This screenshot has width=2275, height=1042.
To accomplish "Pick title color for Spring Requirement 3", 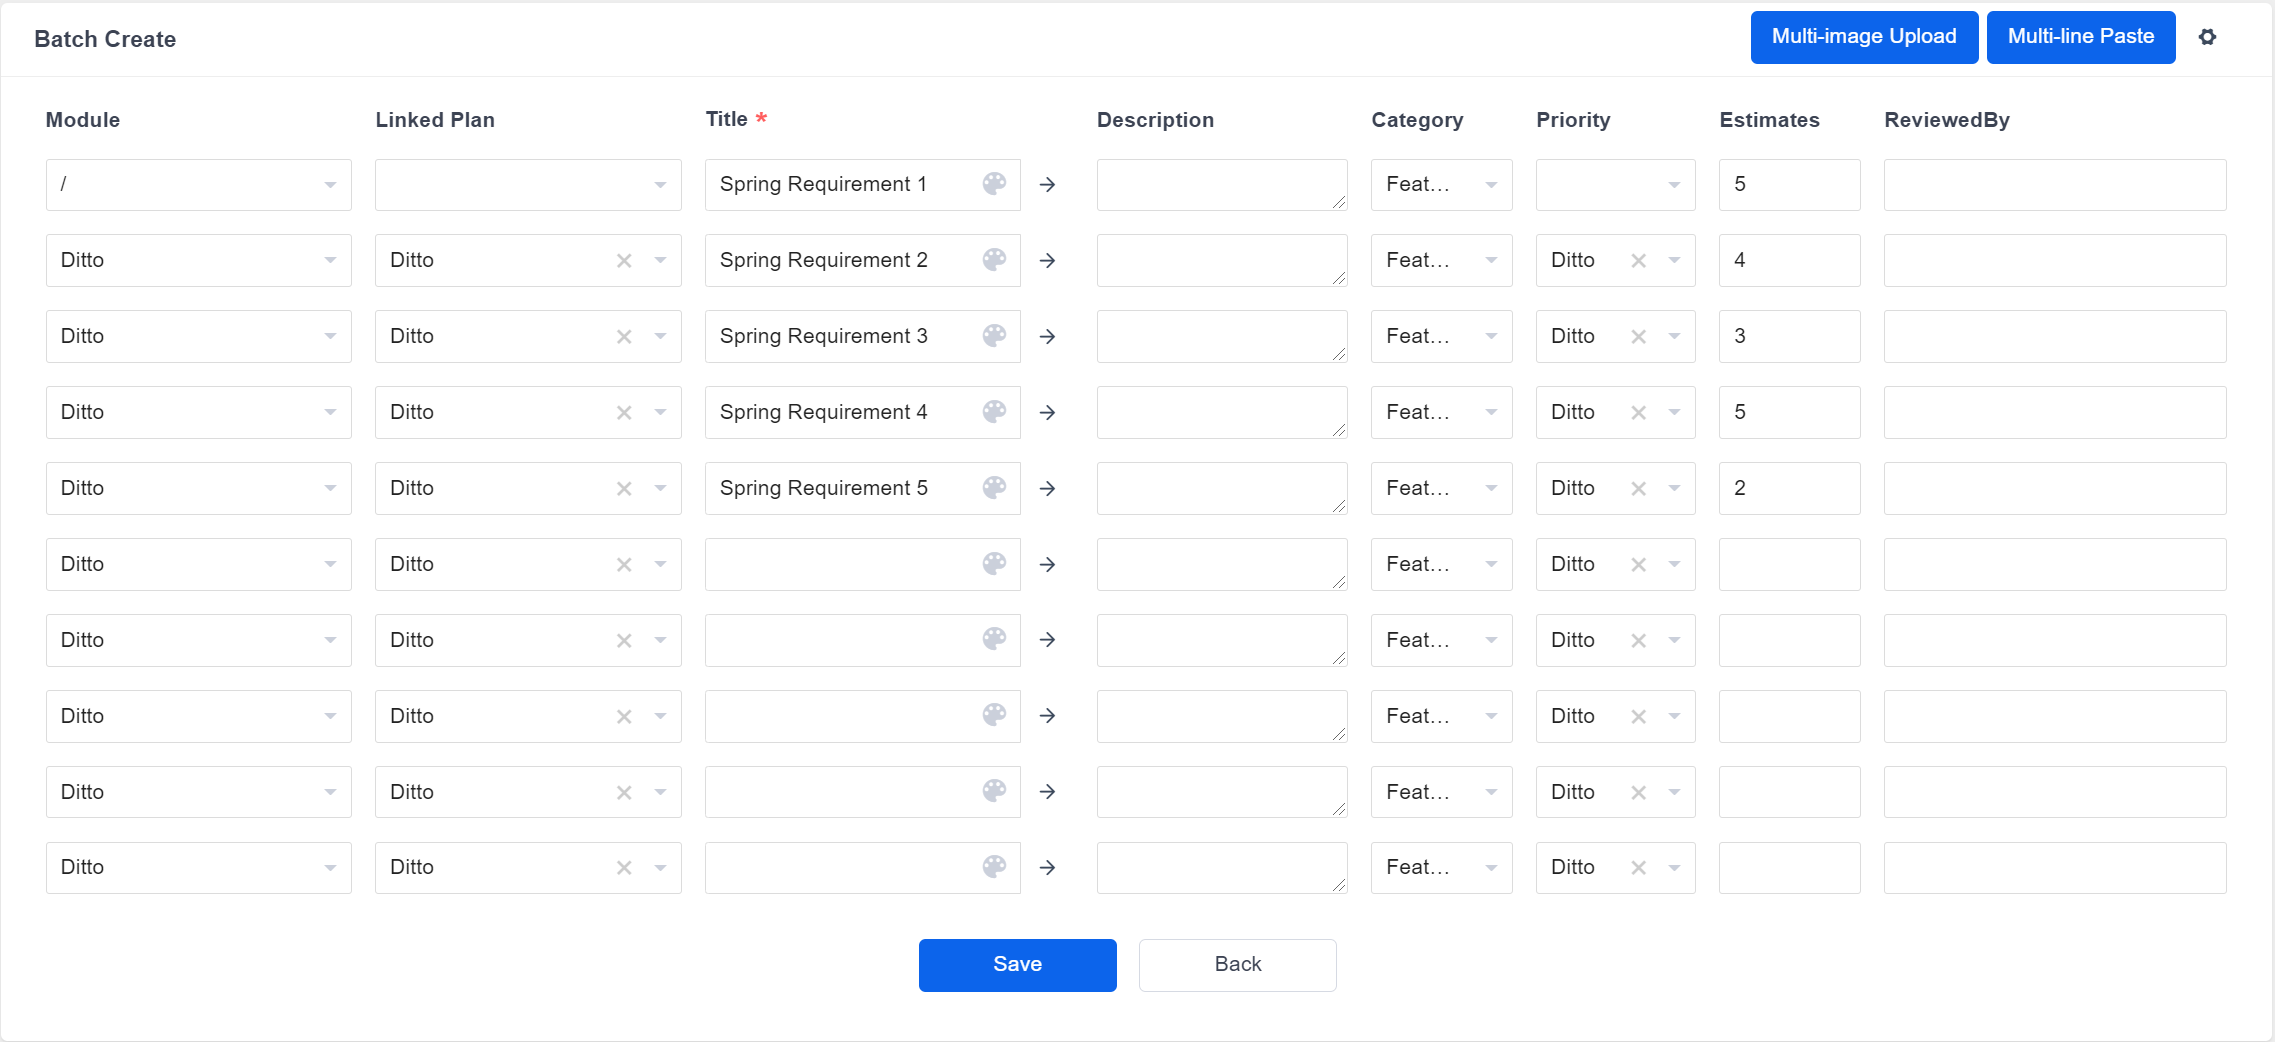I will tap(994, 336).
